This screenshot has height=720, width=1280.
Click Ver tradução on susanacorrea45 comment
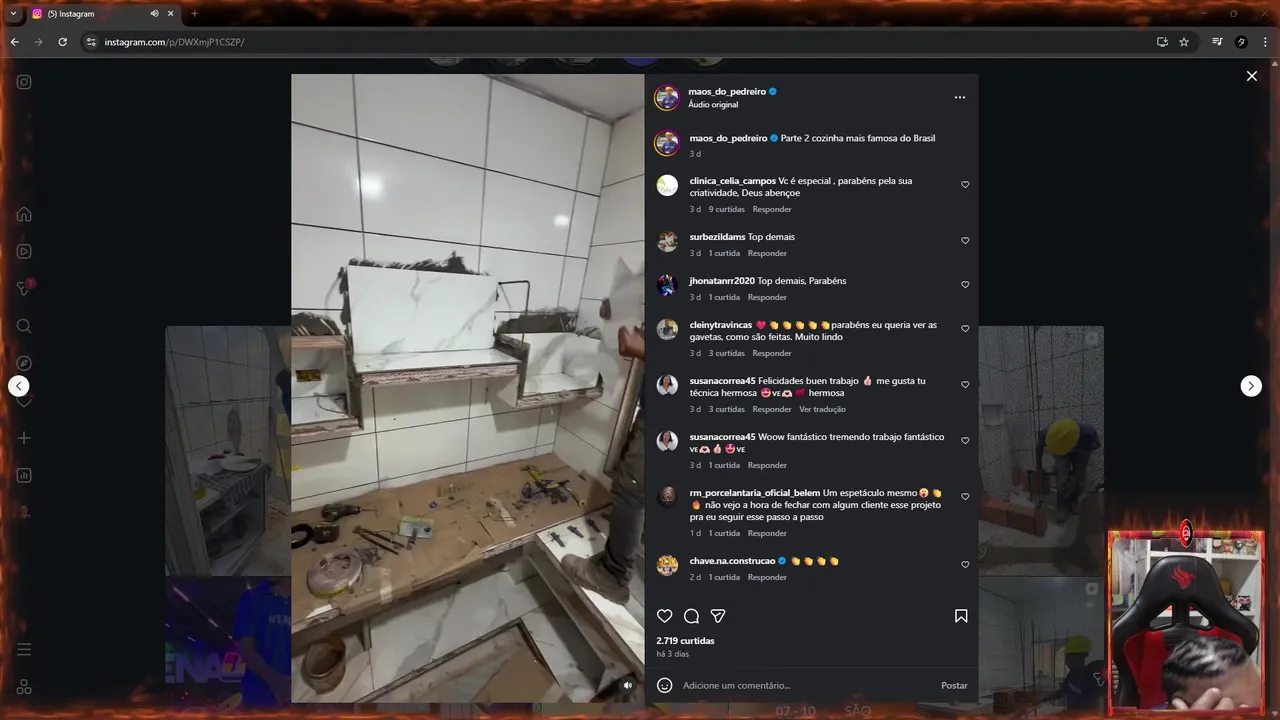pyautogui.click(x=822, y=409)
